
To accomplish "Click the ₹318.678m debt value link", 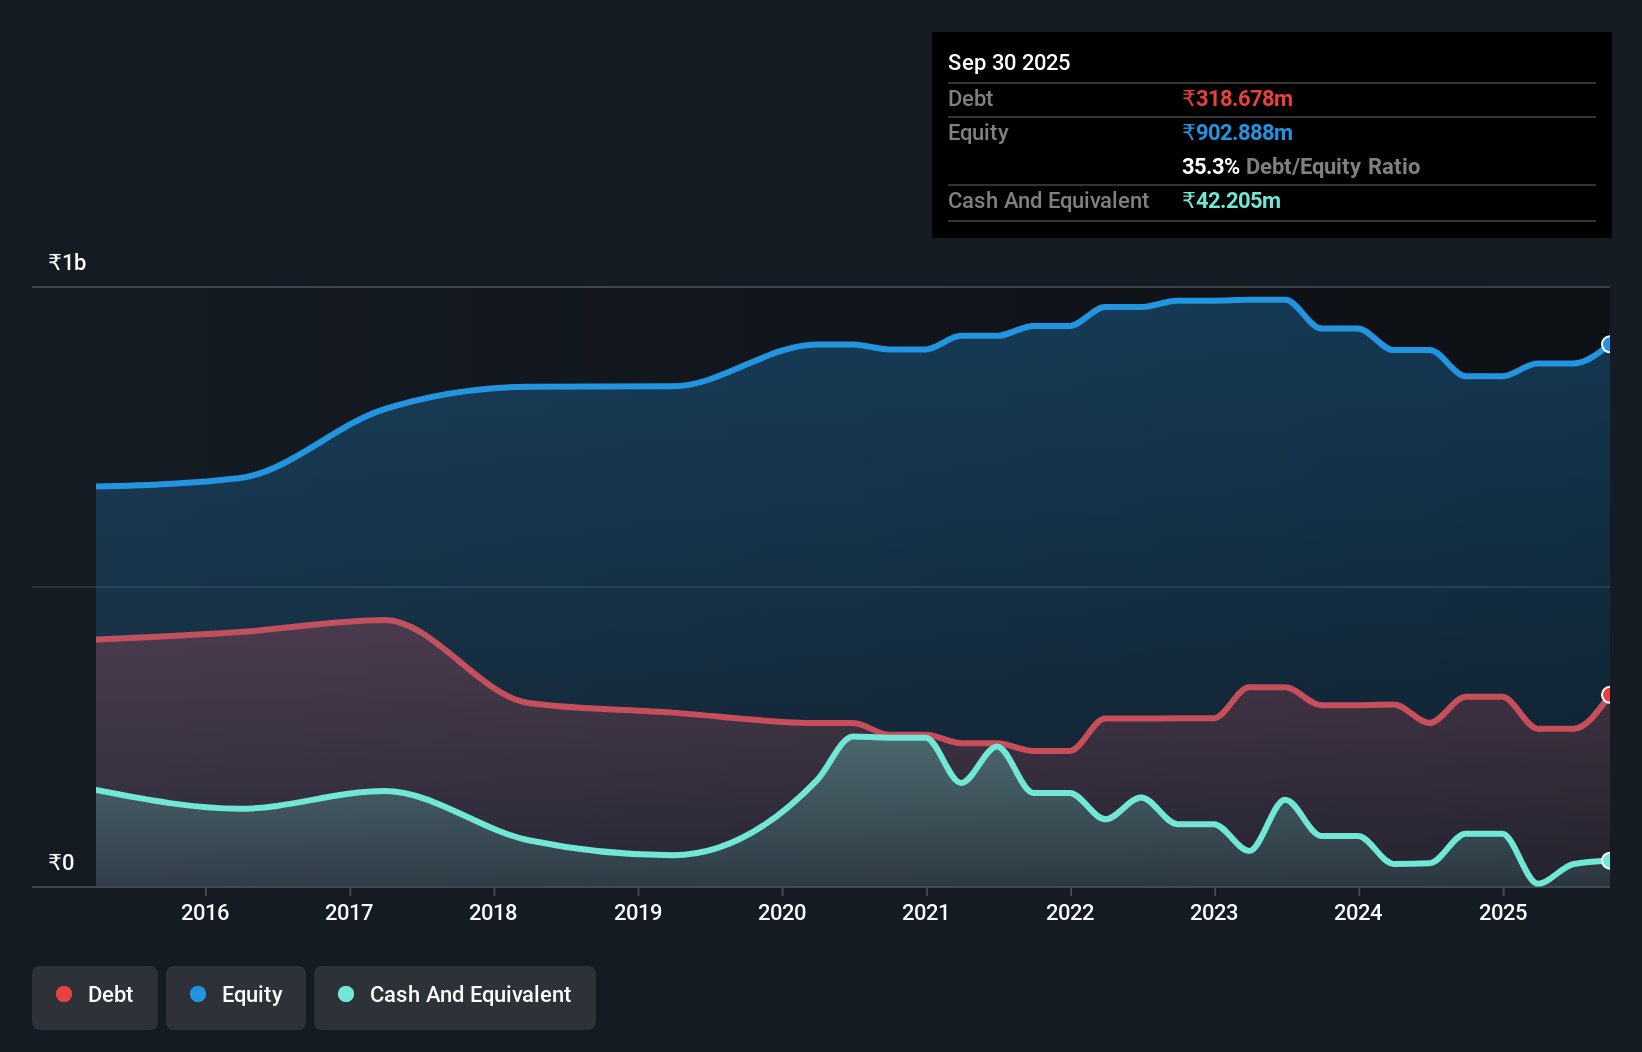I will coord(1237,98).
